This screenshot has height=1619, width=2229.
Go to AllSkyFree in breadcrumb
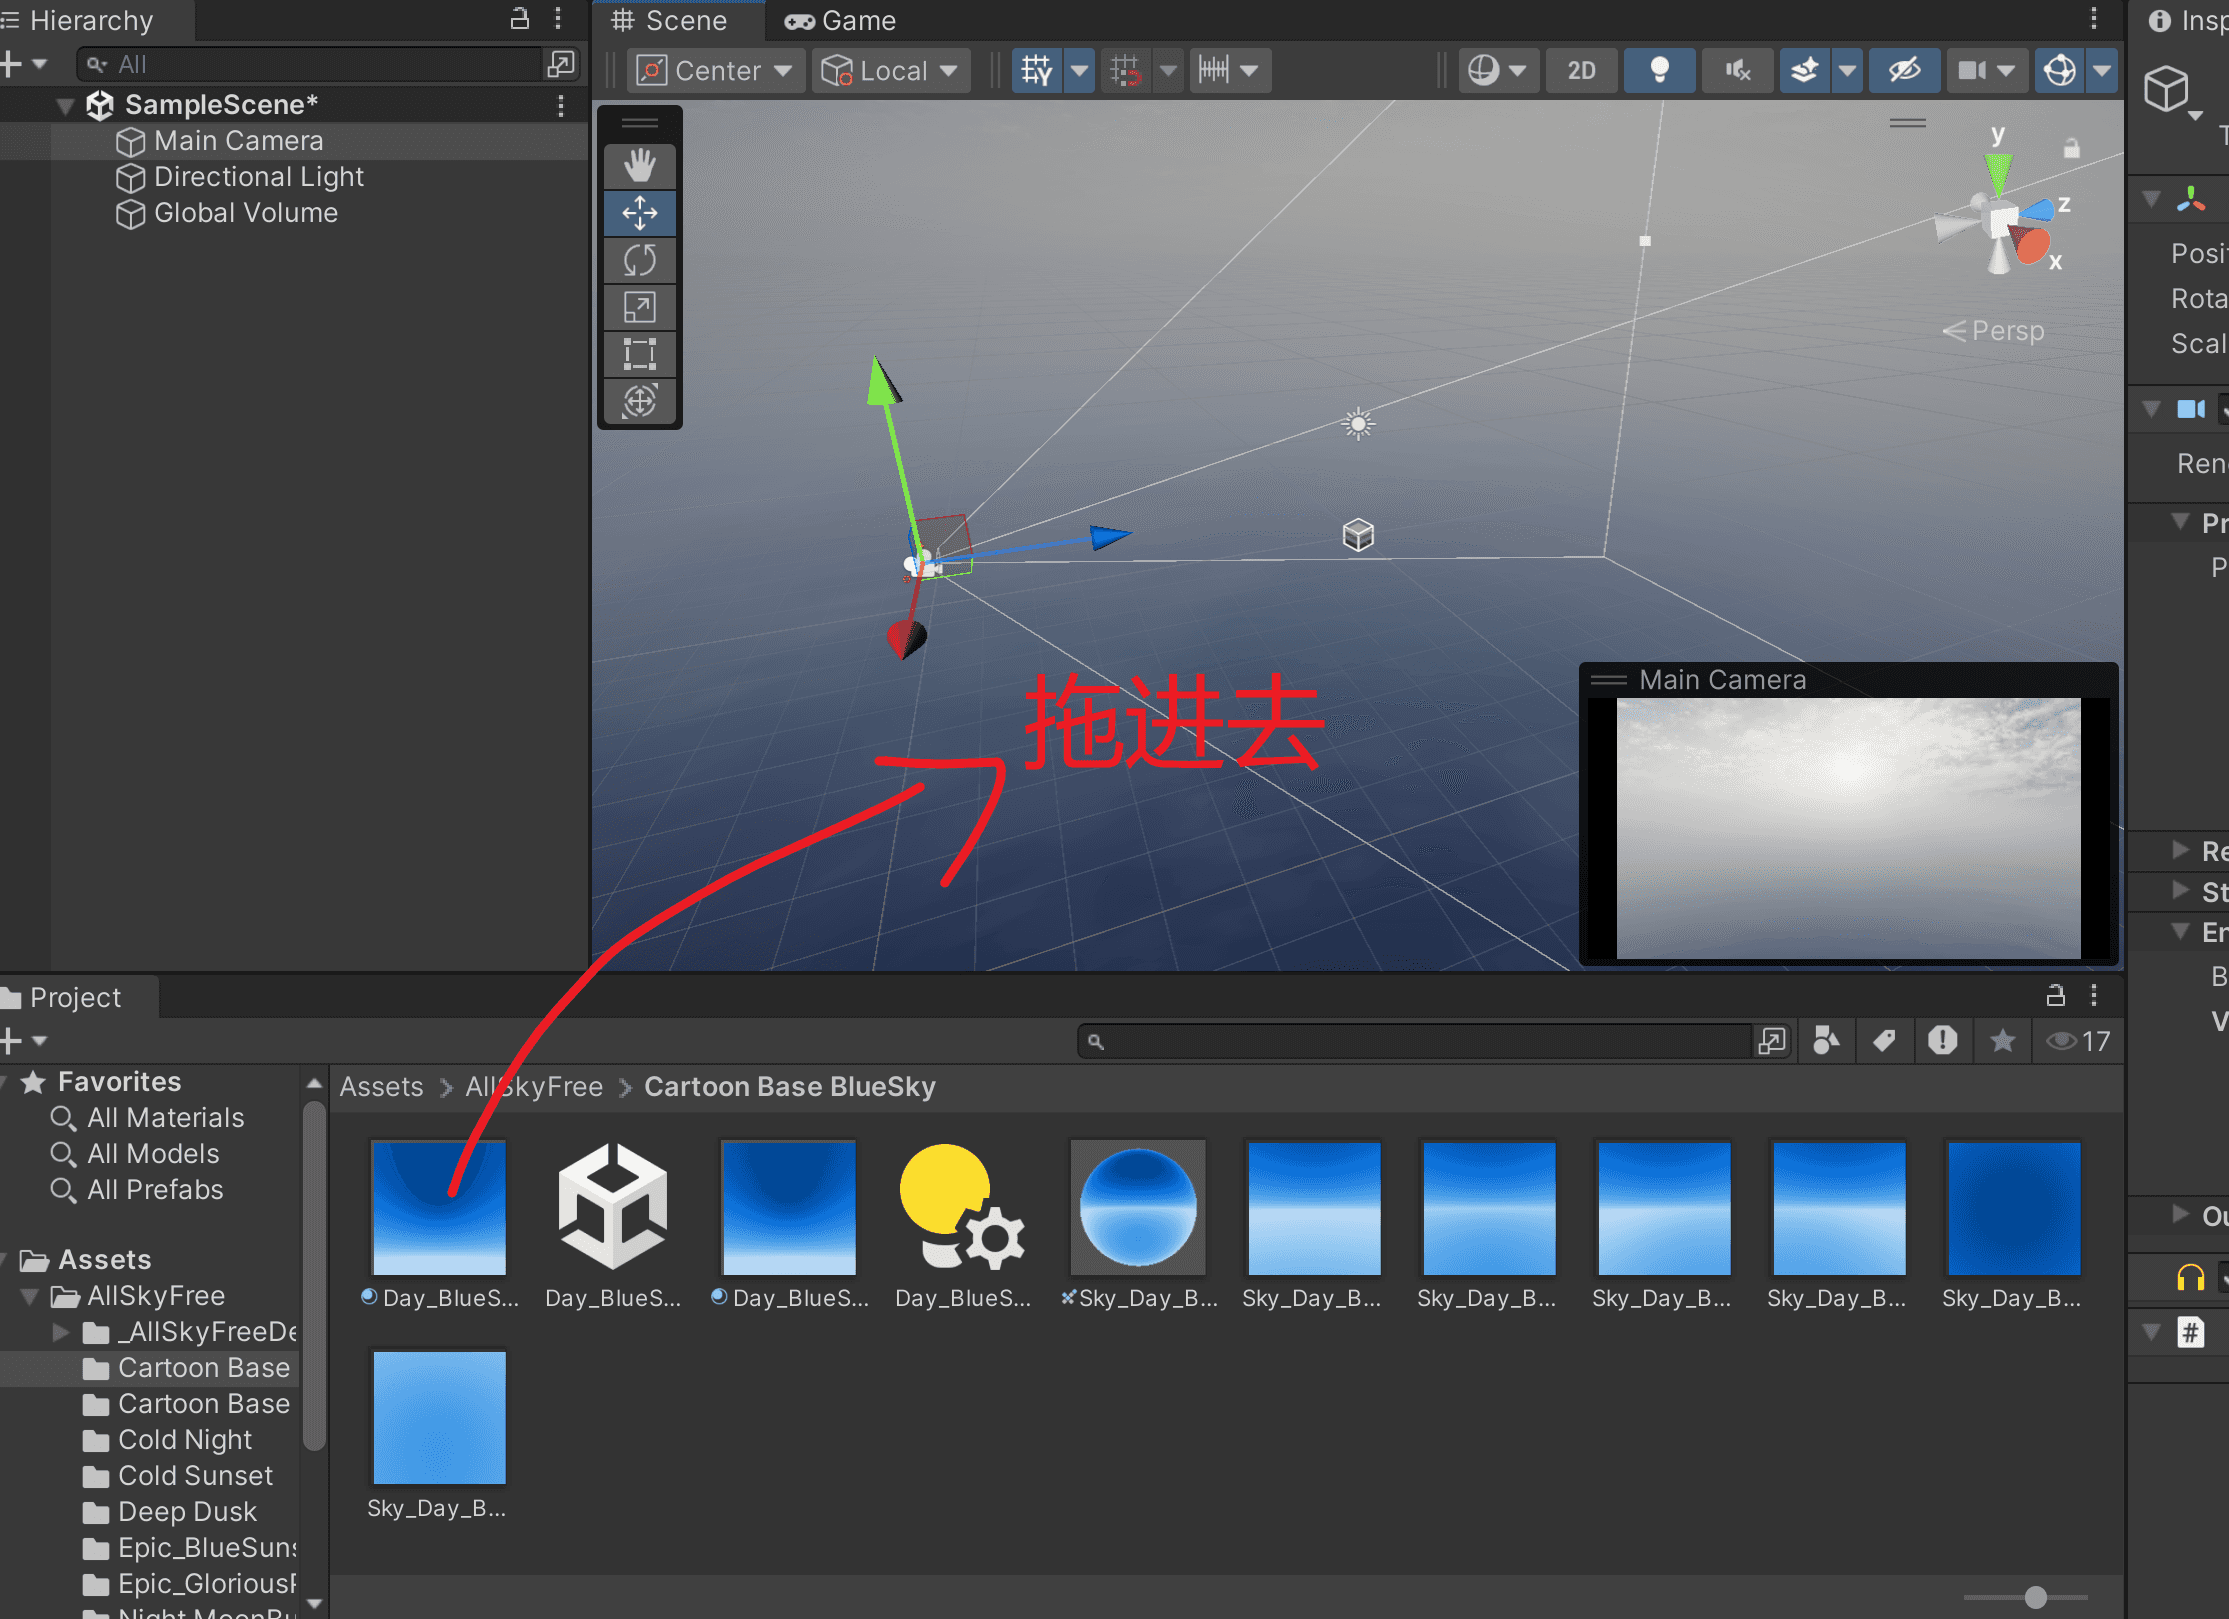(534, 1087)
